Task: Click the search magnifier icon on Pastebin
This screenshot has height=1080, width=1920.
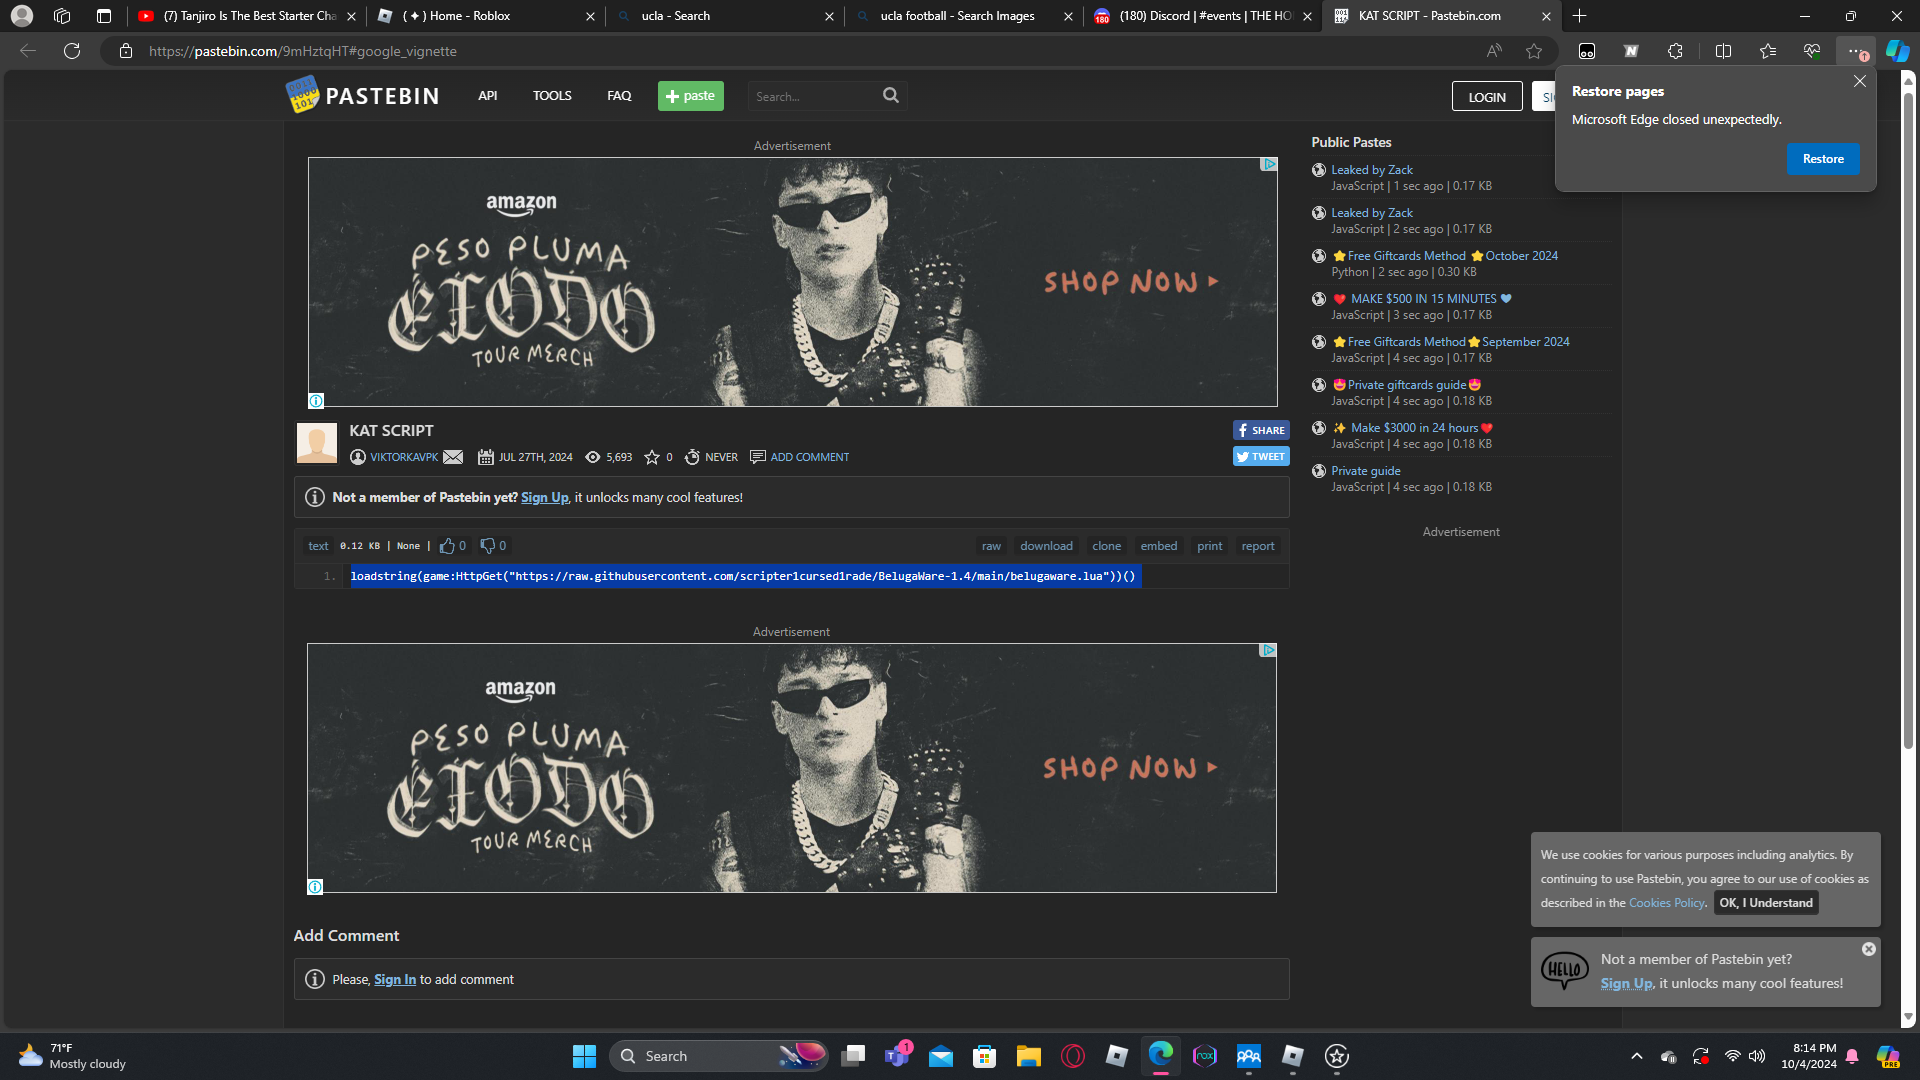Action: pos(891,95)
